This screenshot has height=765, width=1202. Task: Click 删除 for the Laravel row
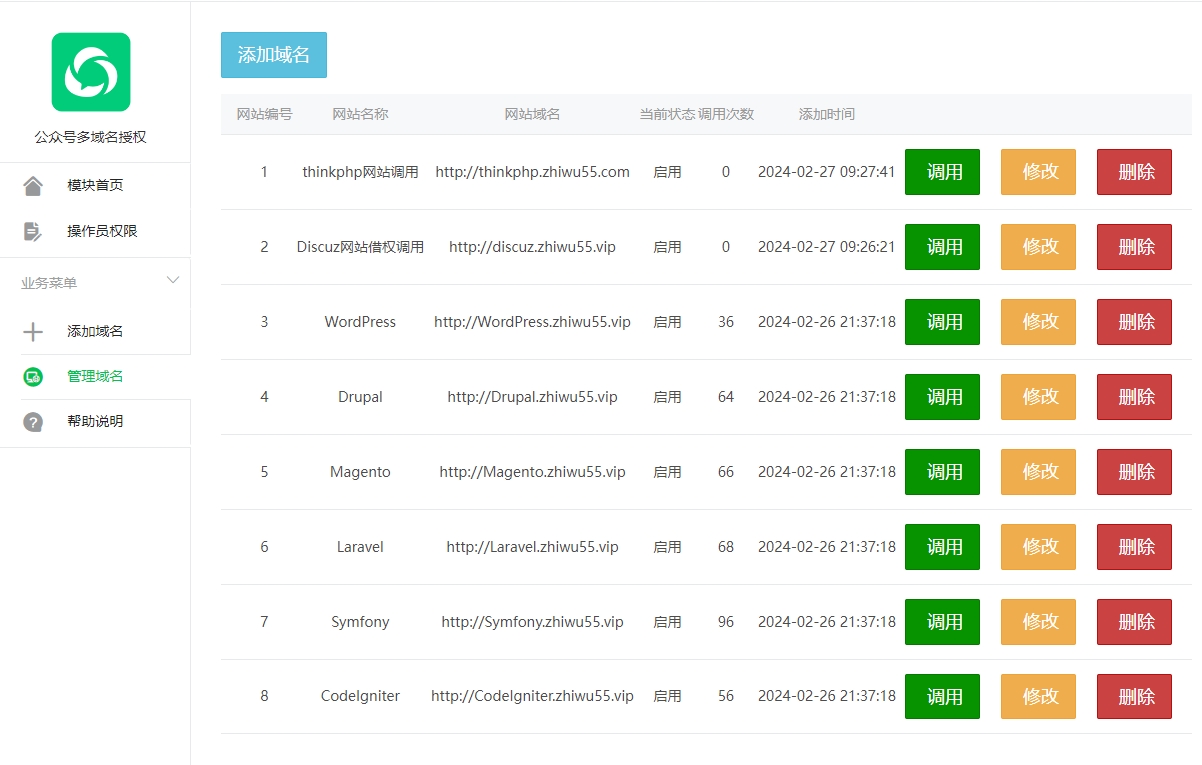[1134, 547]
